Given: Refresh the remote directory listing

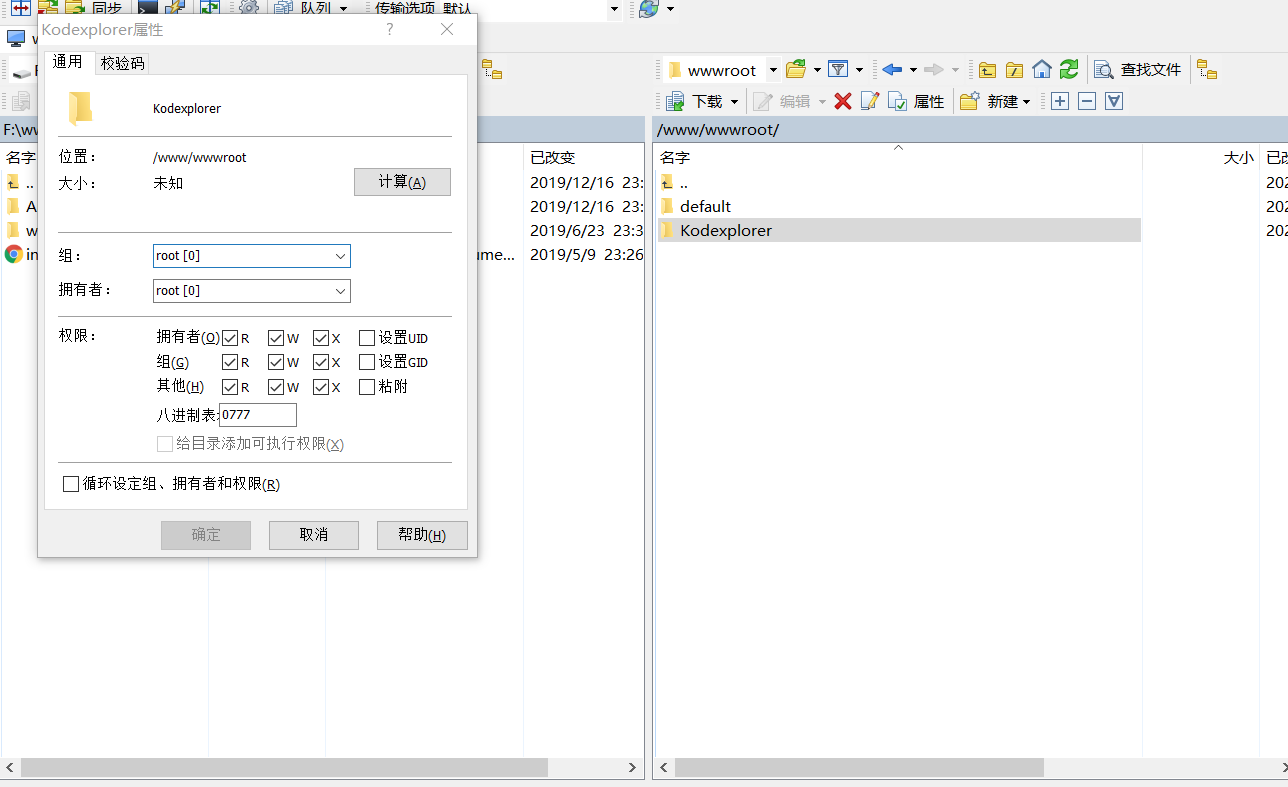Looking at the screenshot, I should (1069, 69).
